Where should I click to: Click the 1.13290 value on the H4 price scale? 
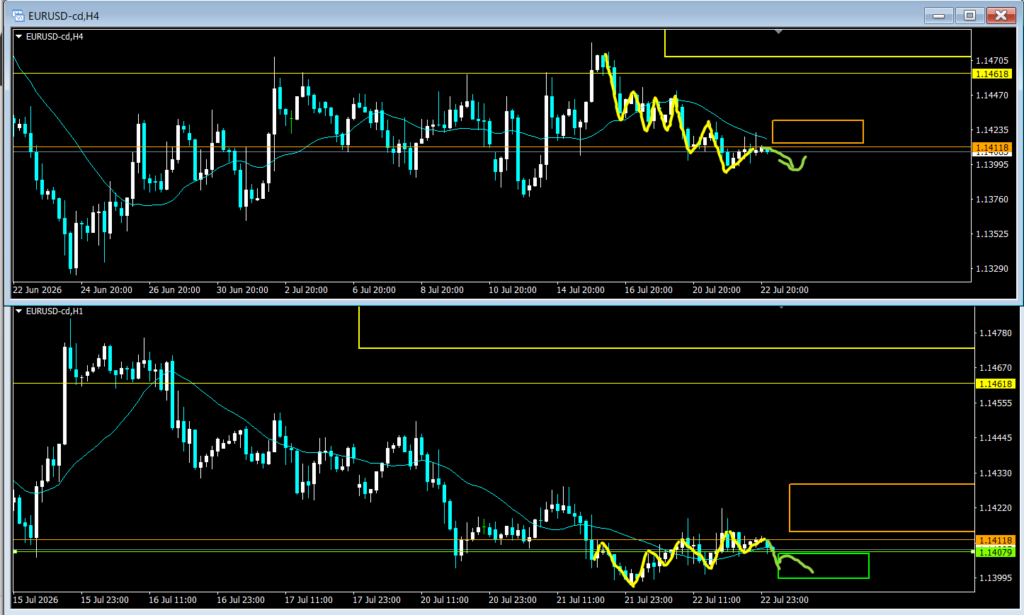point(992,268)
